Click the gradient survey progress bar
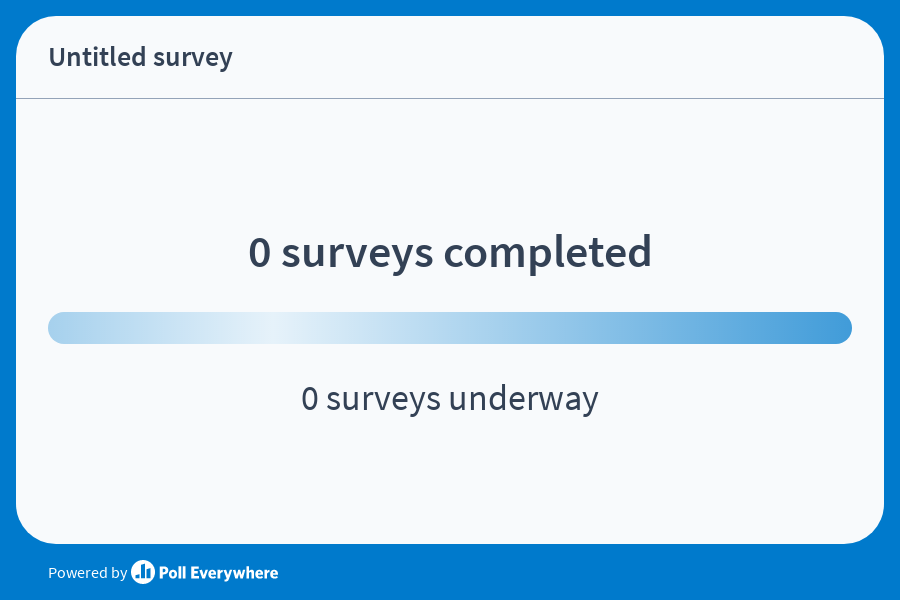 (450, 327)
